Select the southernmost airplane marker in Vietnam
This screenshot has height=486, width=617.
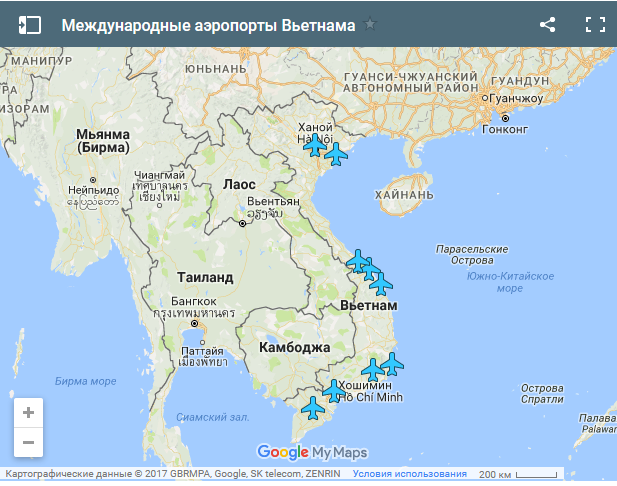313,408
